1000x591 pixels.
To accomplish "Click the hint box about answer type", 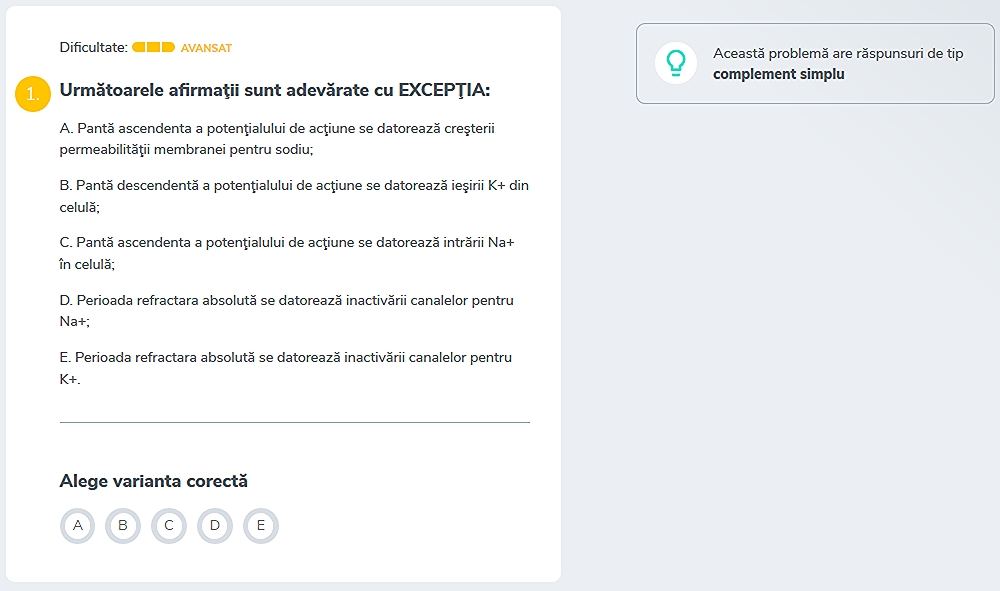I will tap(815, 63).
